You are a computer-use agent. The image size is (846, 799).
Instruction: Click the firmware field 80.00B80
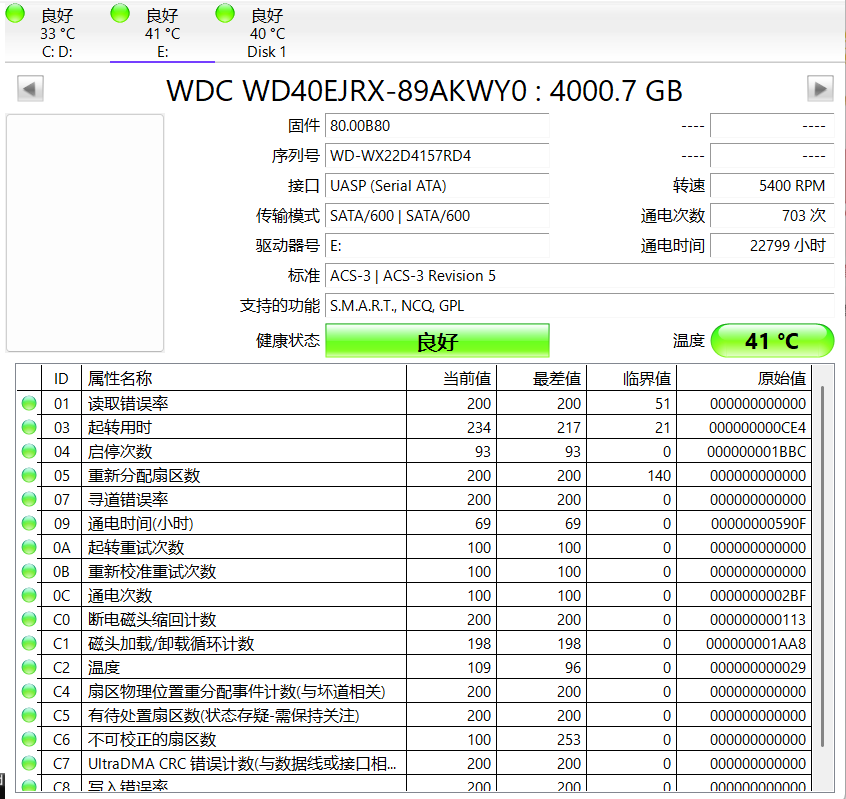[x=437, y=126]
